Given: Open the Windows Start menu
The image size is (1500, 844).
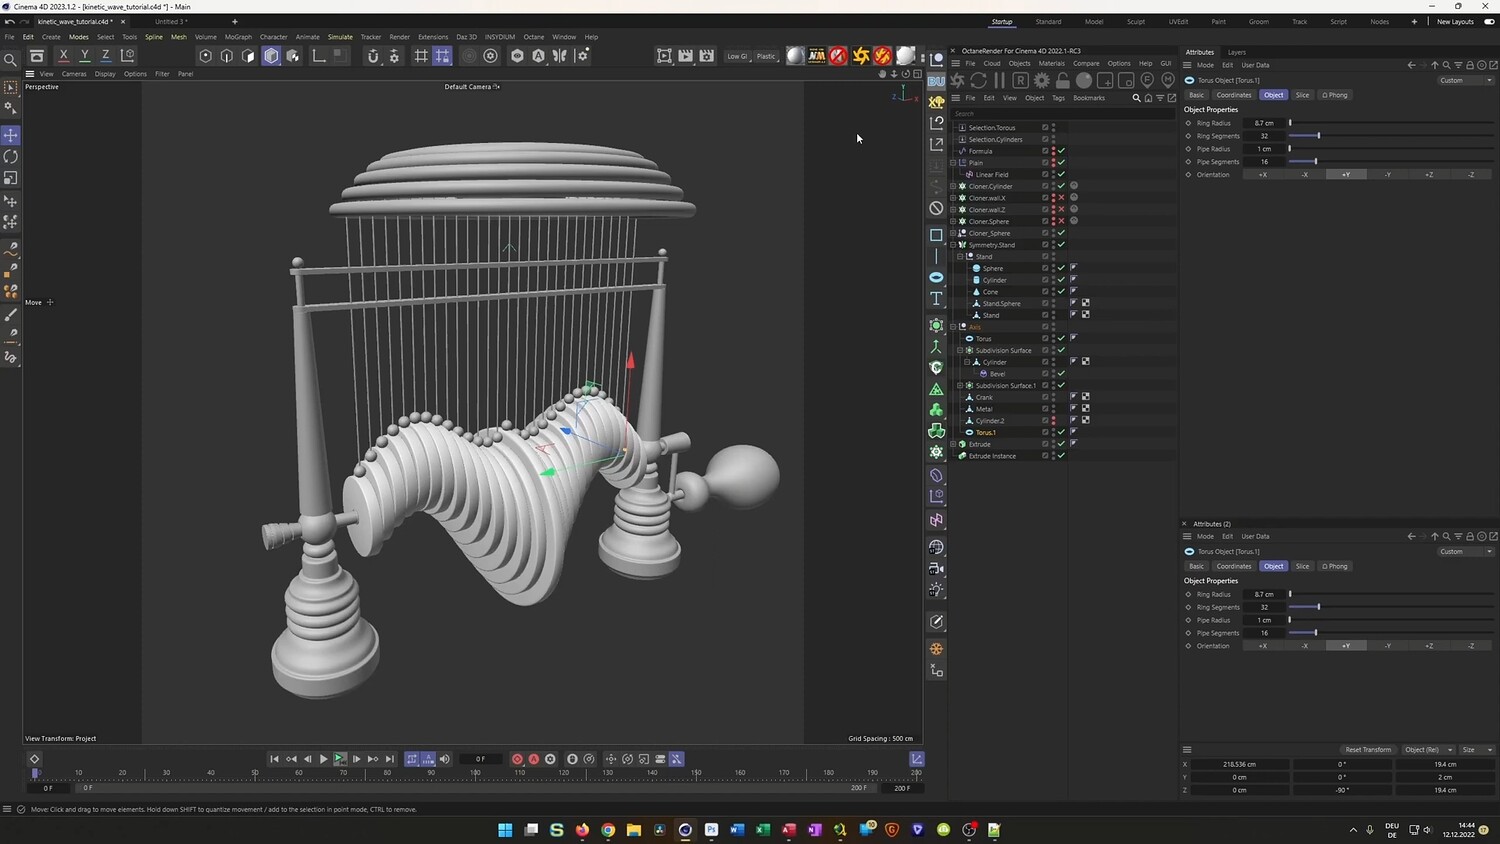Looking at the screenshot, I should pyautogui.click(x=505, y=830).
